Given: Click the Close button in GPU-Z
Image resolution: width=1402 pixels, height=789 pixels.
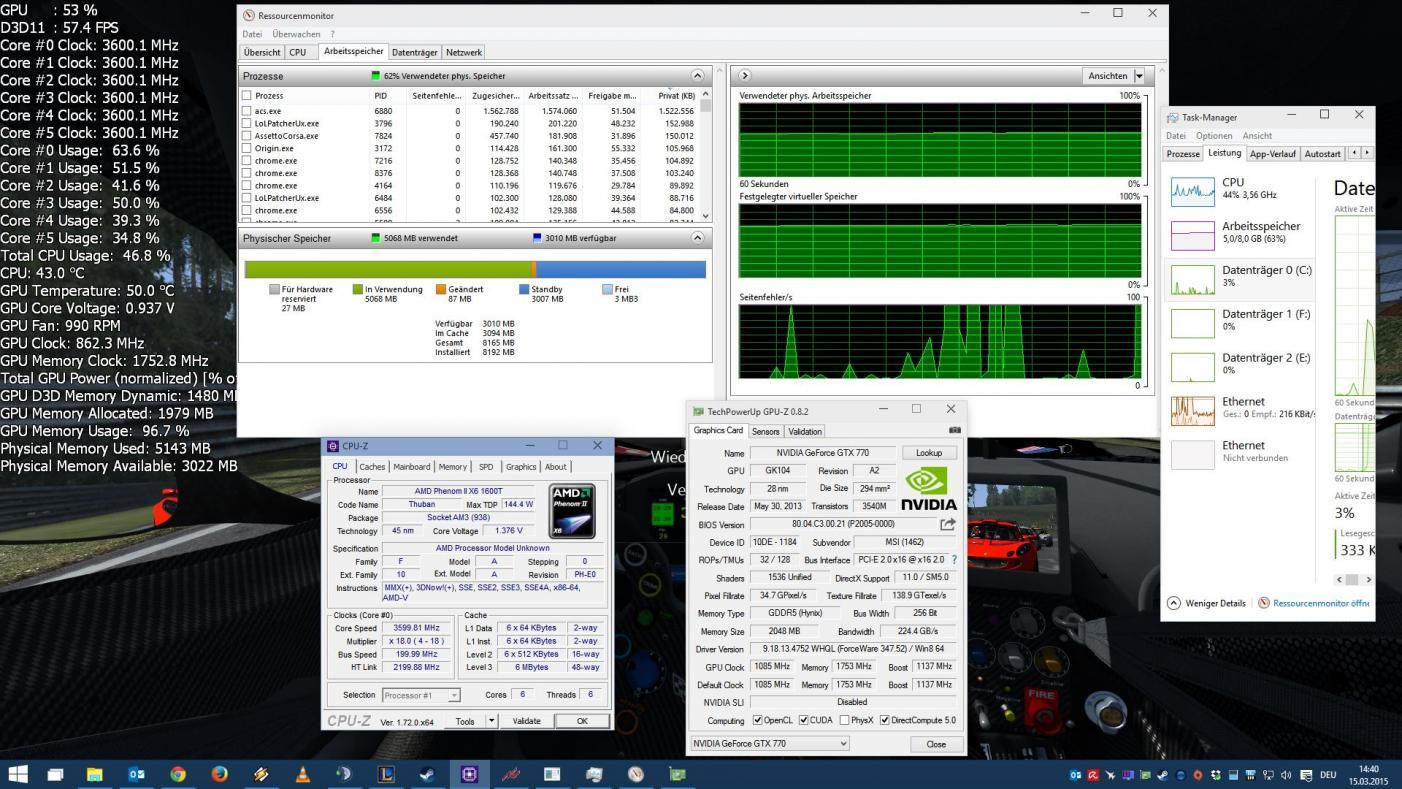Looking at the screenshot, I should pyautogui.click(x=936, y=744).
